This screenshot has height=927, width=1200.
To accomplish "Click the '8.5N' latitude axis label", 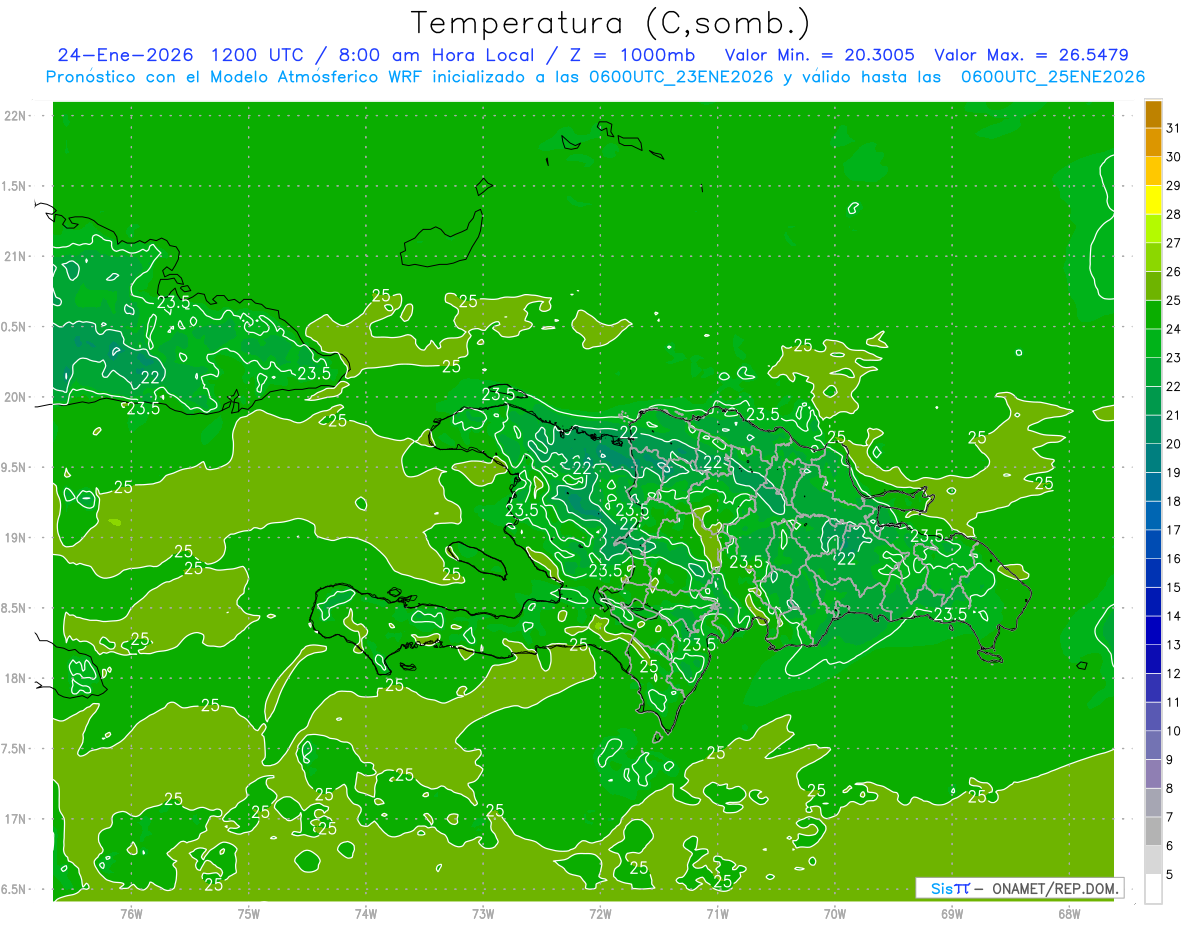I will [x=15, y=608].
